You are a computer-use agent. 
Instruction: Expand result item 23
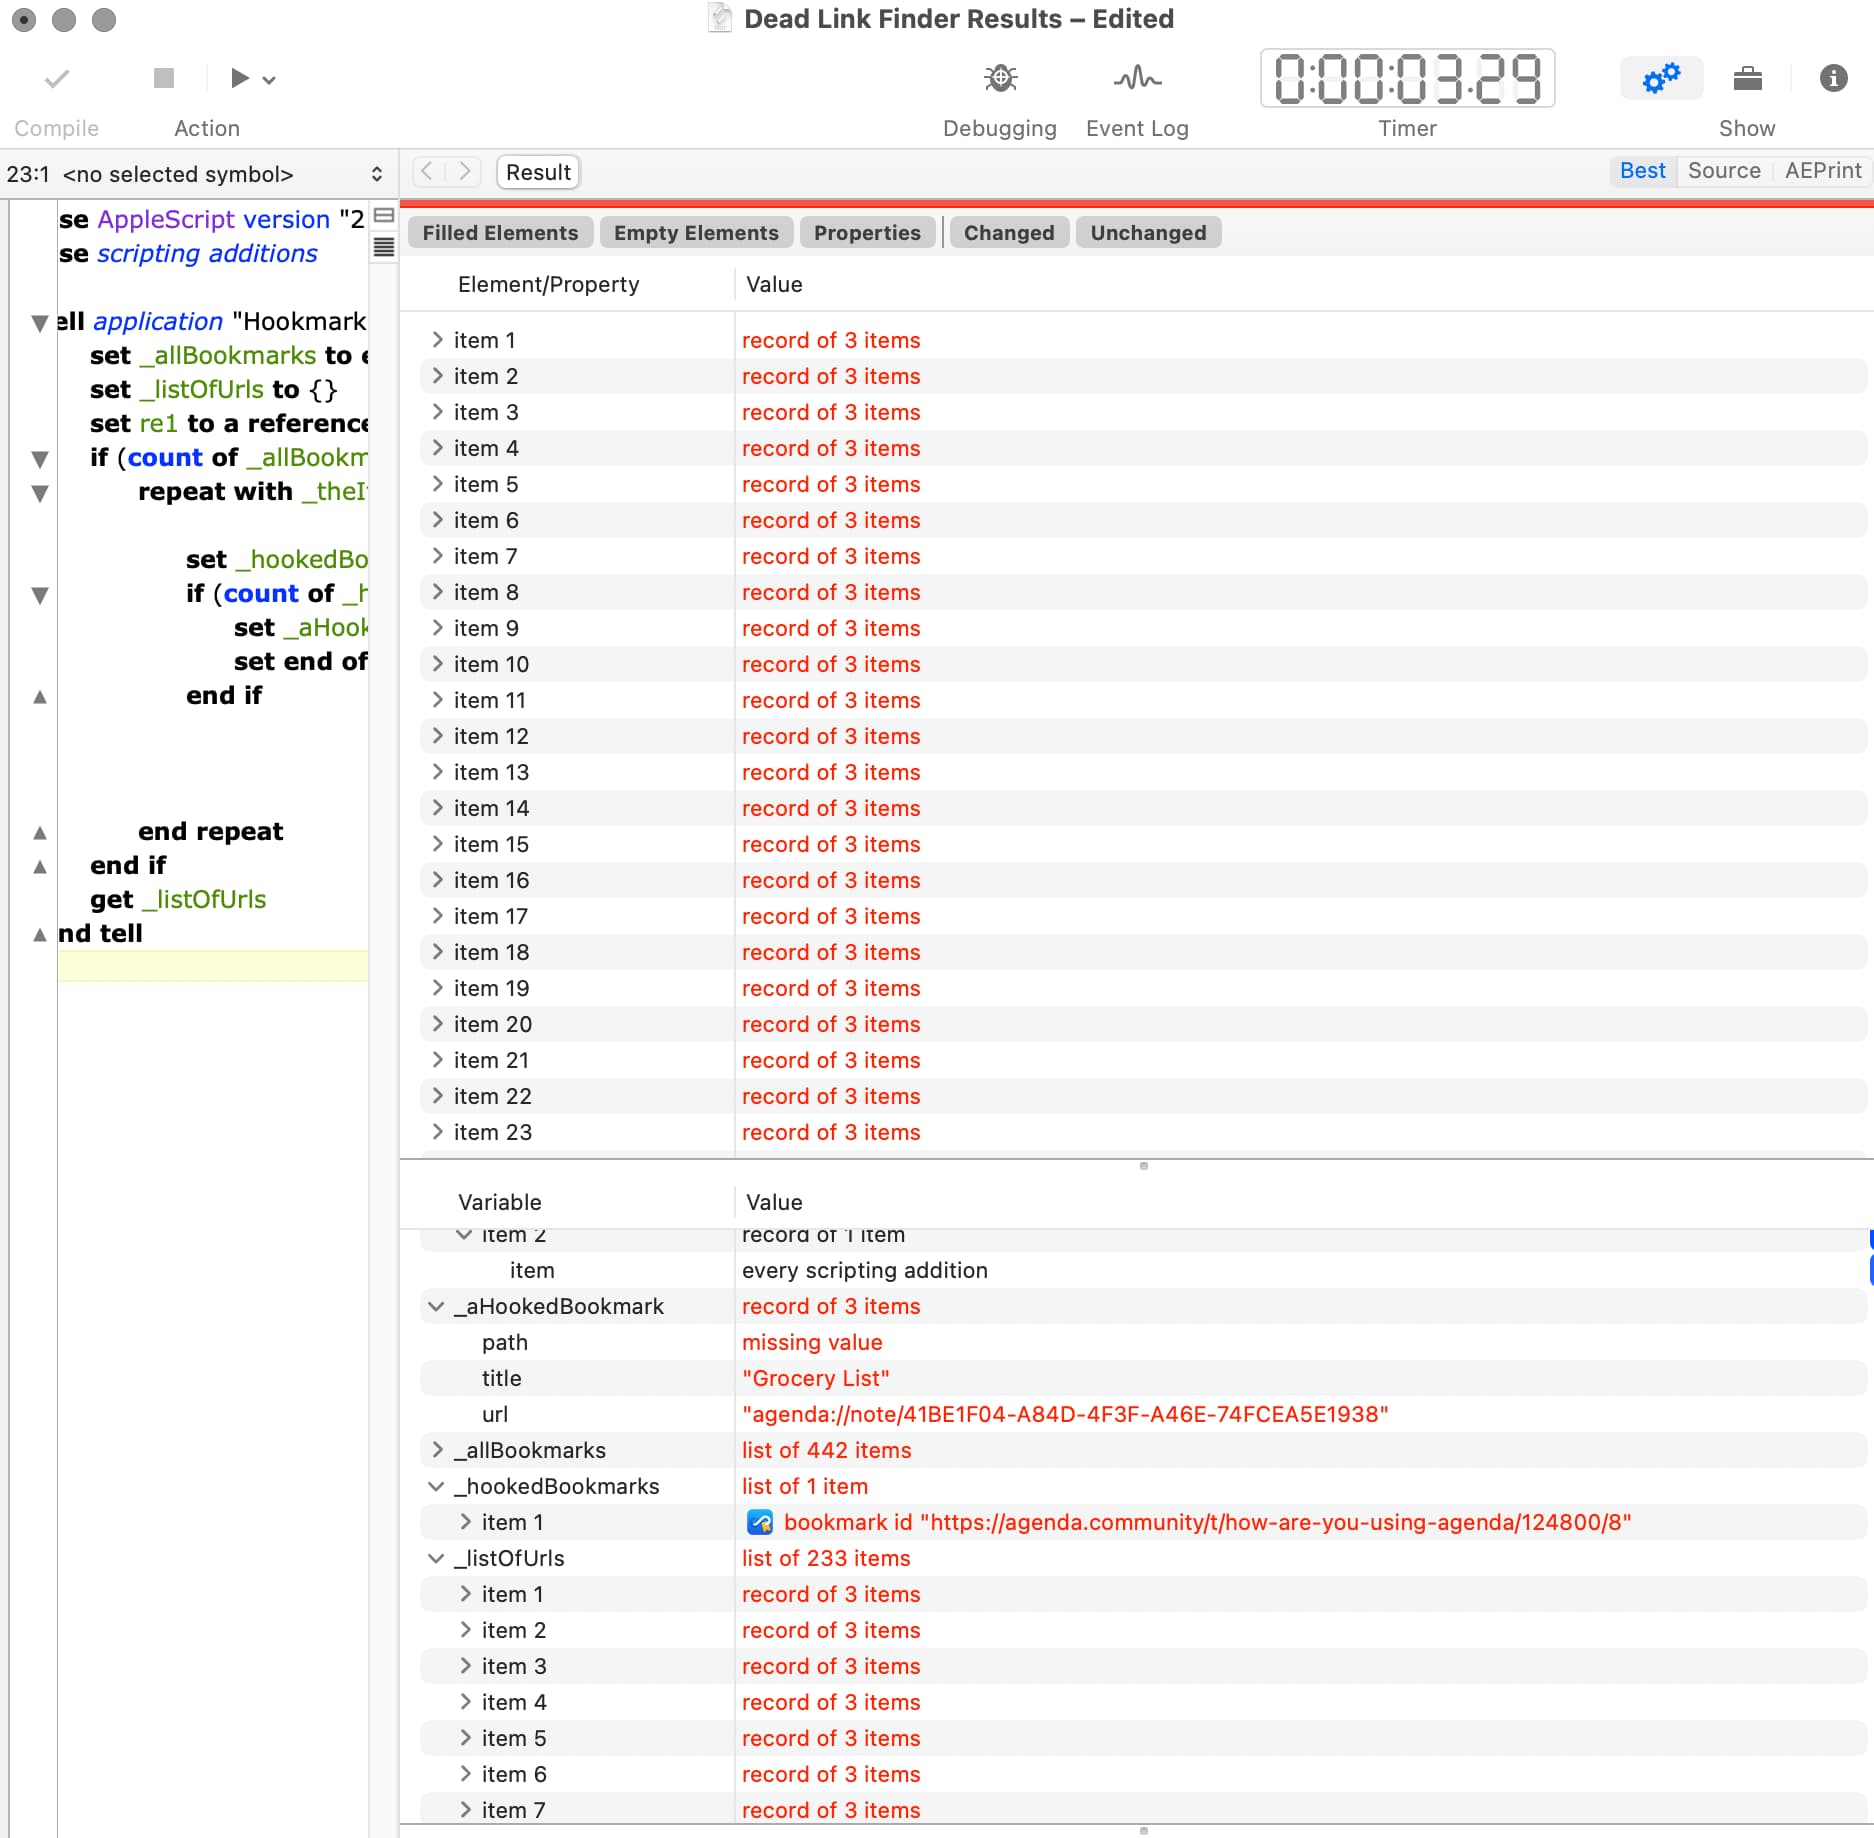coord(437,1132)
